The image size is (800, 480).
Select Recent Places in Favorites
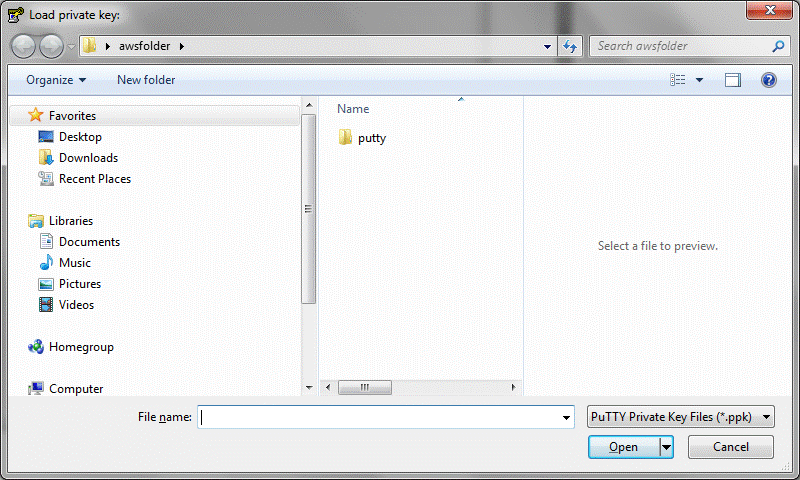[x=95, y=179]
